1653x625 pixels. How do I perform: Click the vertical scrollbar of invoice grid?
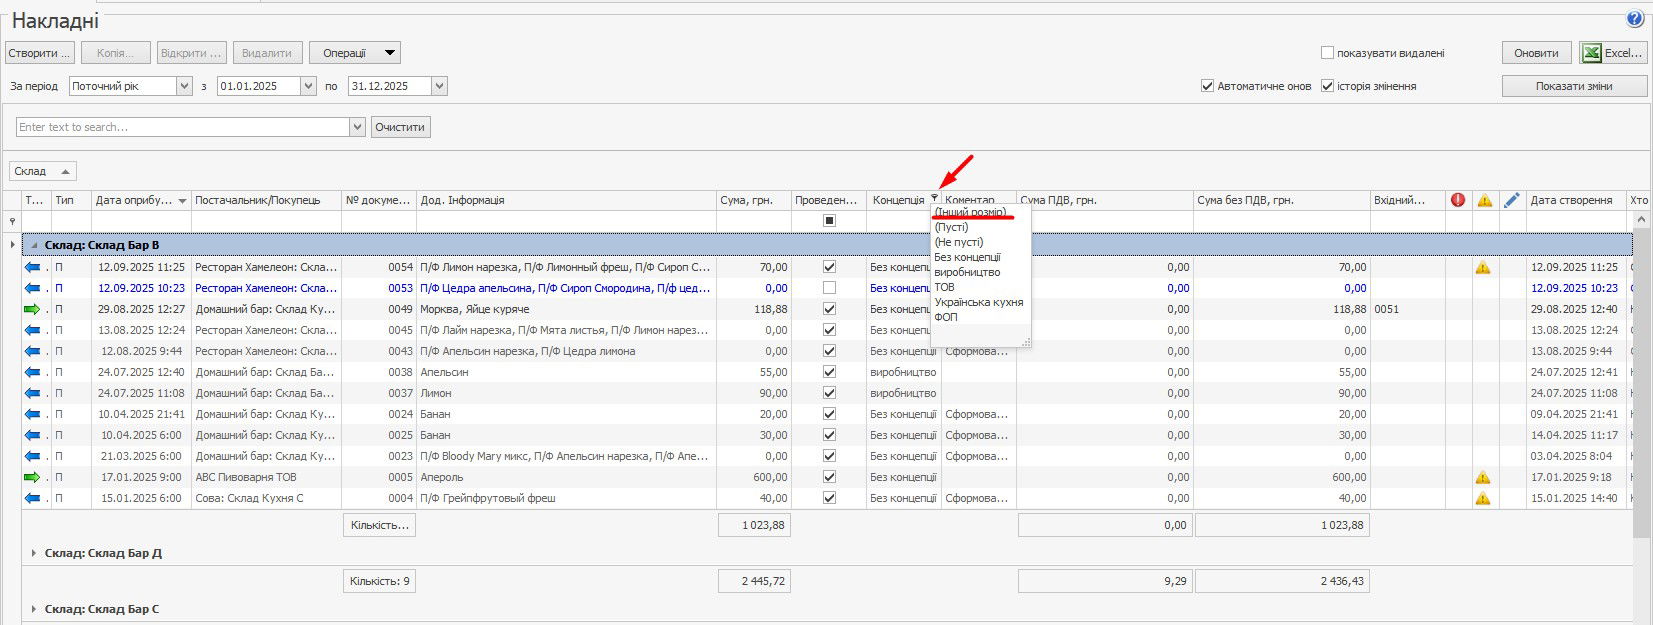tap(1640, 400)
